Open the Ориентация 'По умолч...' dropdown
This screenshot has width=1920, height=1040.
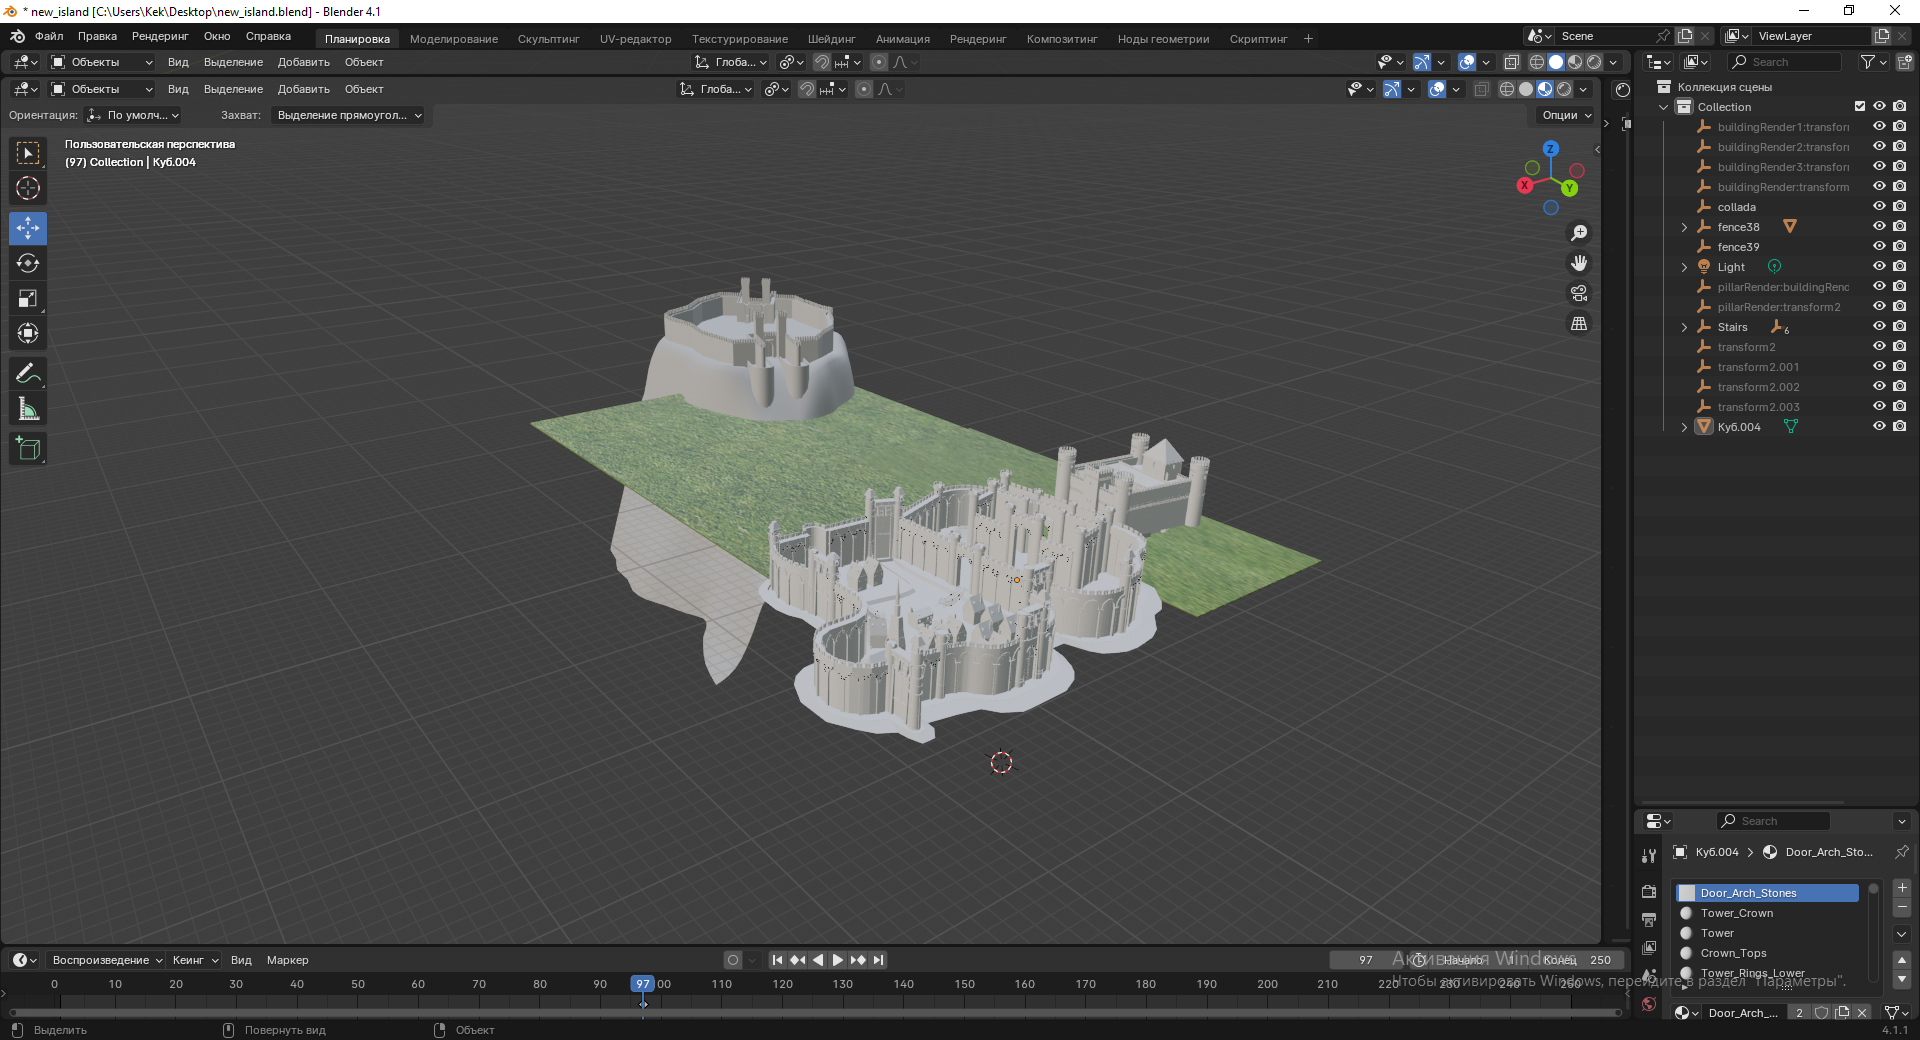coord(133,115)
